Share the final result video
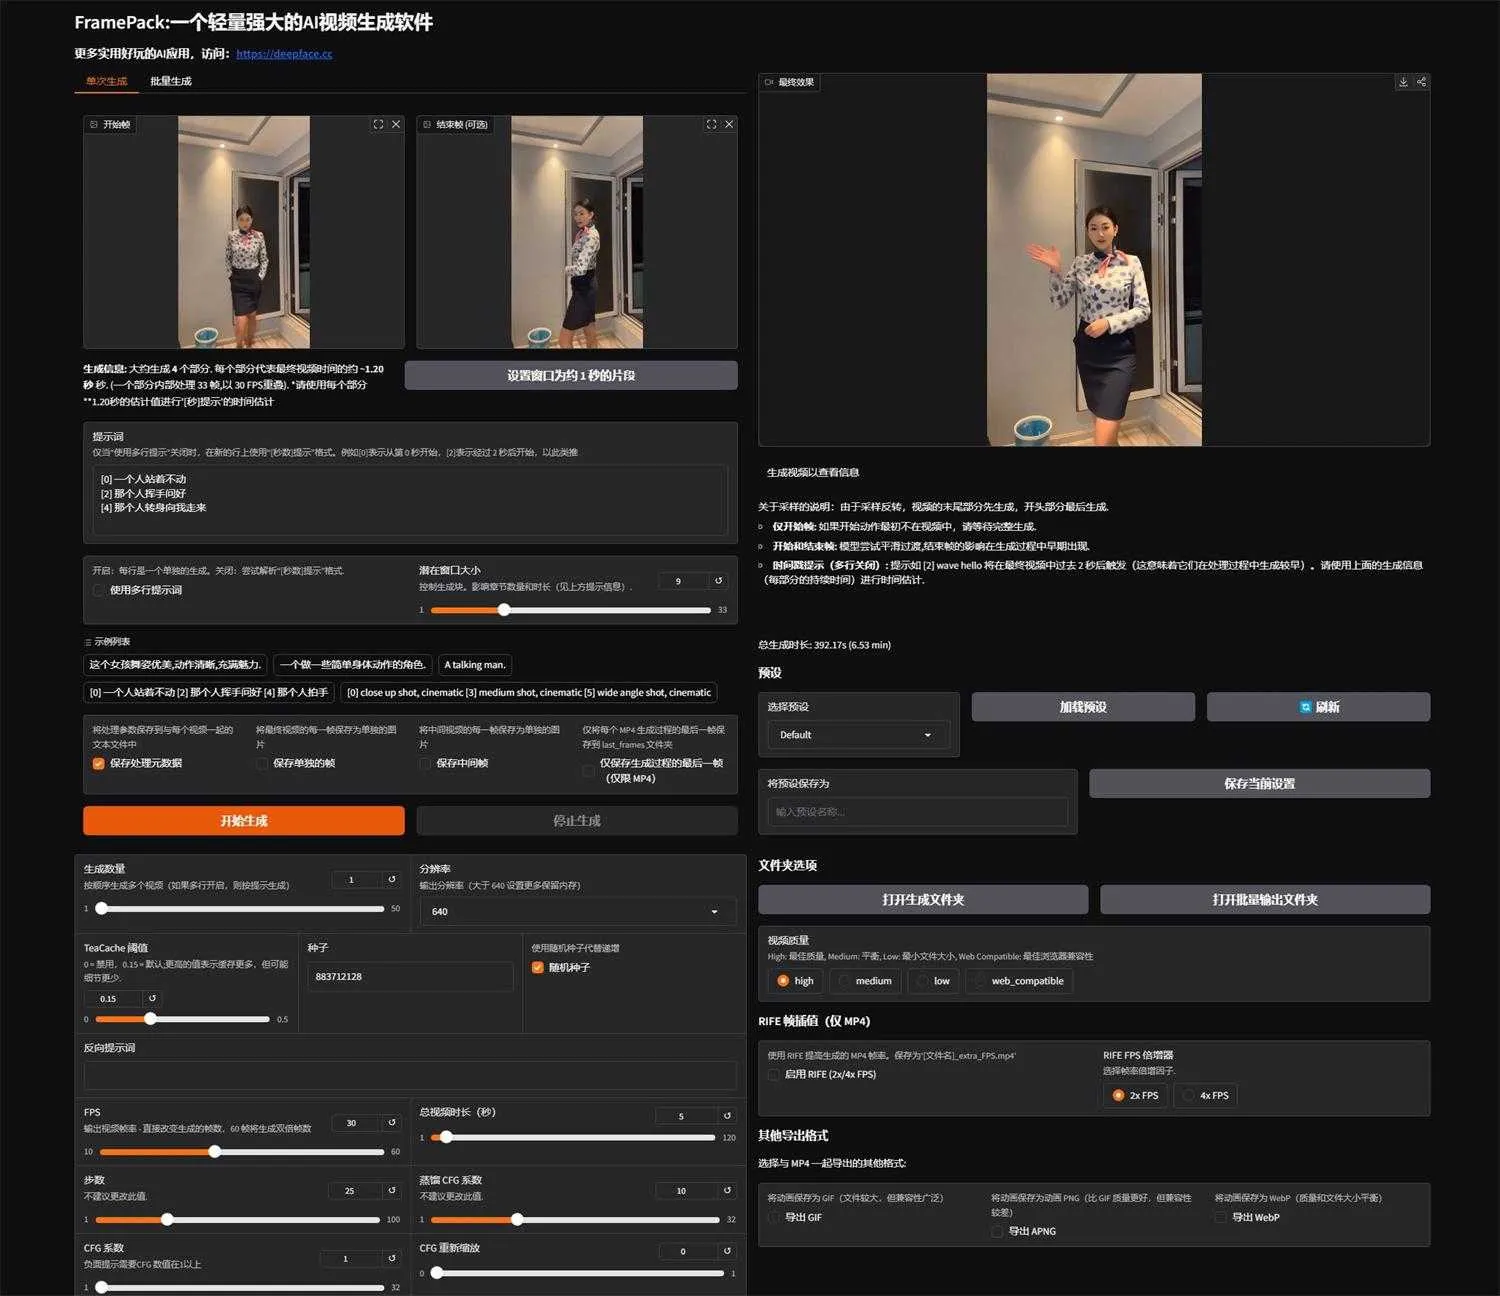Viewport: 1500px width, 1296px height. [1421, 82]
